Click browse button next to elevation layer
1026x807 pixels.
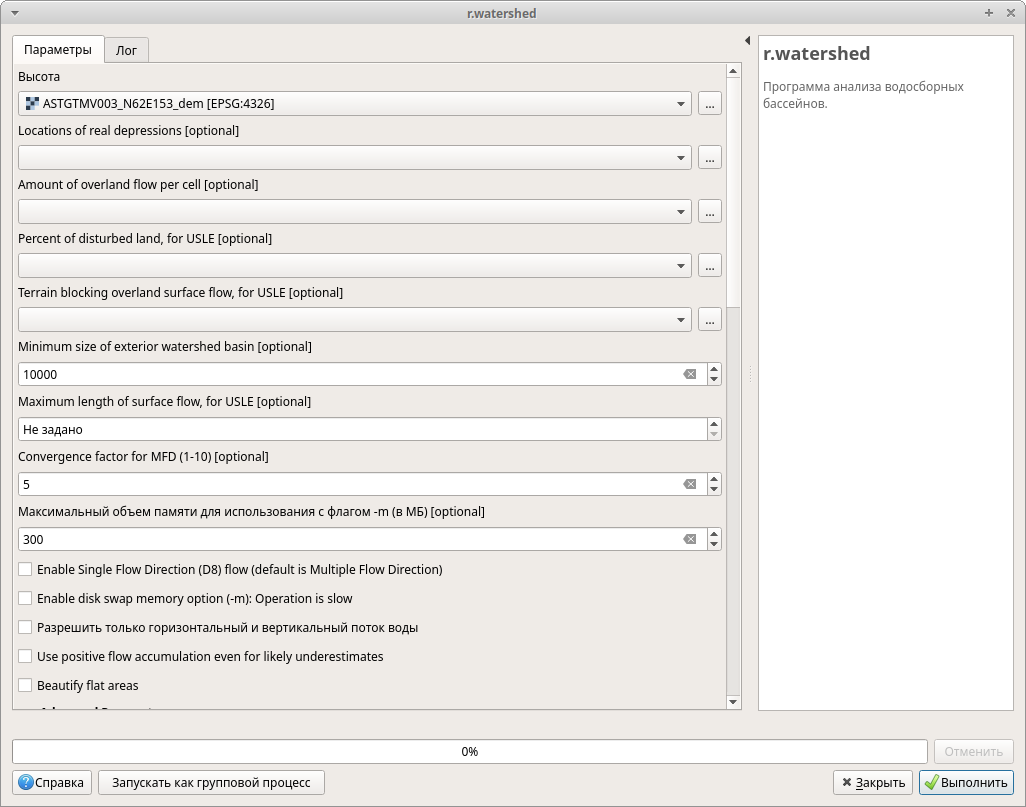710,103
